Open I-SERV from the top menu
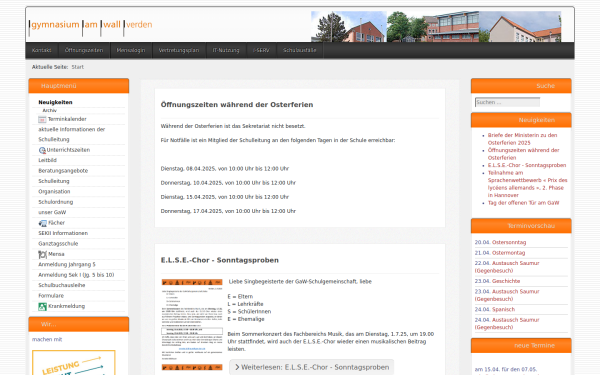Image resolution: width=600 pixels, height=375 pixels. click(x=261, y=50)
